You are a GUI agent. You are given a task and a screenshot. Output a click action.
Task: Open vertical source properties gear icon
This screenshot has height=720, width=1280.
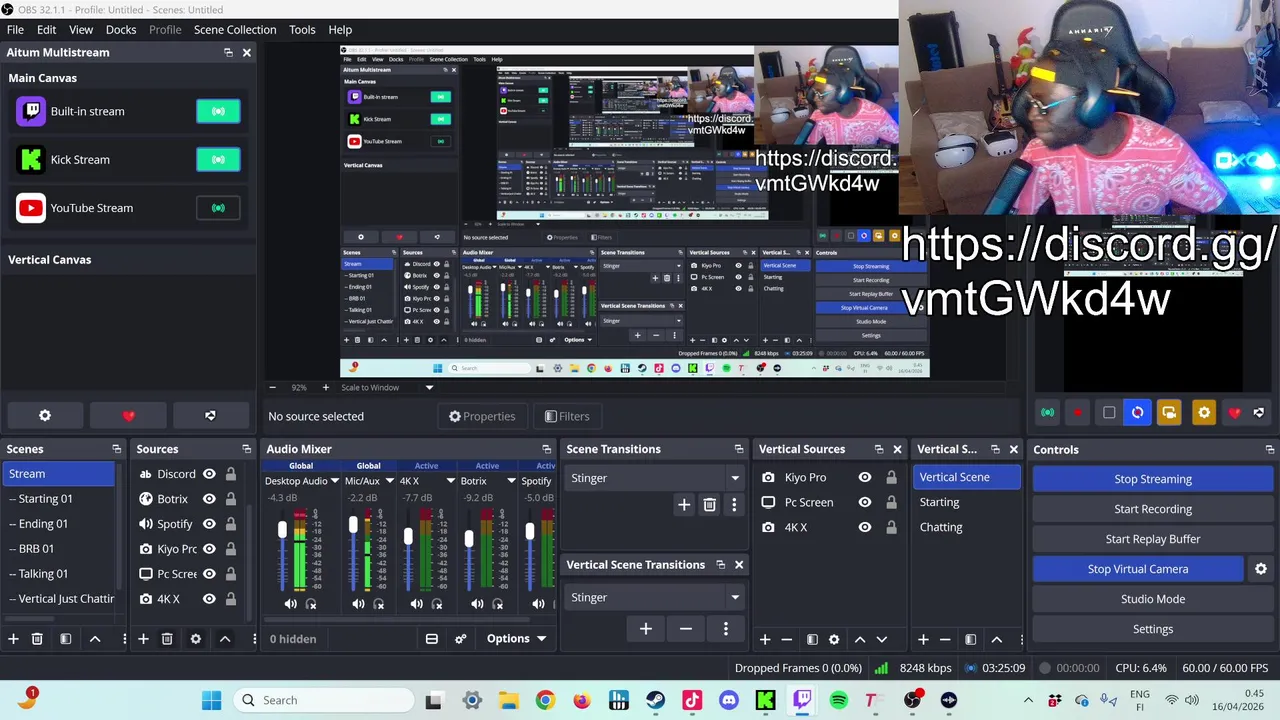click(x=834, y=639)
